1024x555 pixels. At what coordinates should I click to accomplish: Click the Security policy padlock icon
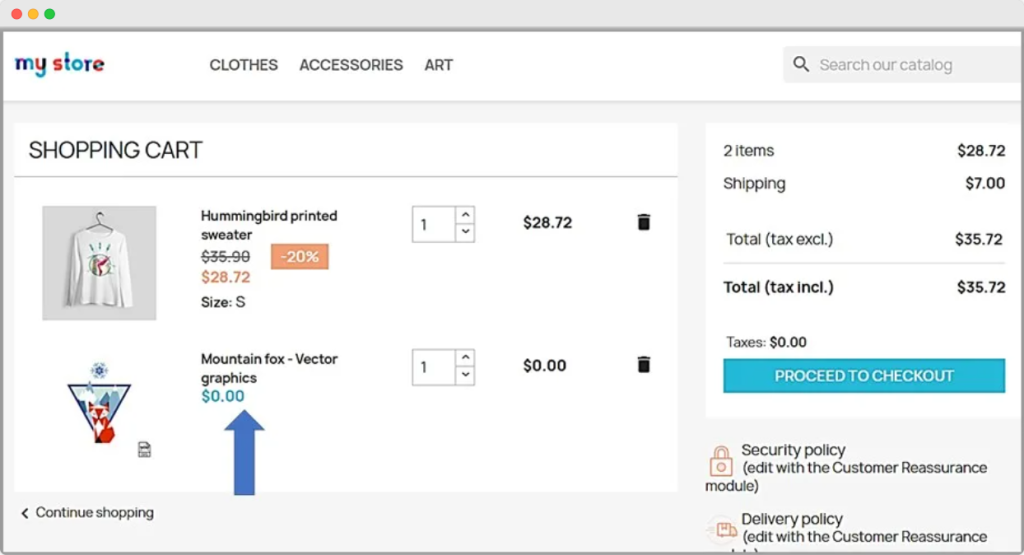click(720, 461)
